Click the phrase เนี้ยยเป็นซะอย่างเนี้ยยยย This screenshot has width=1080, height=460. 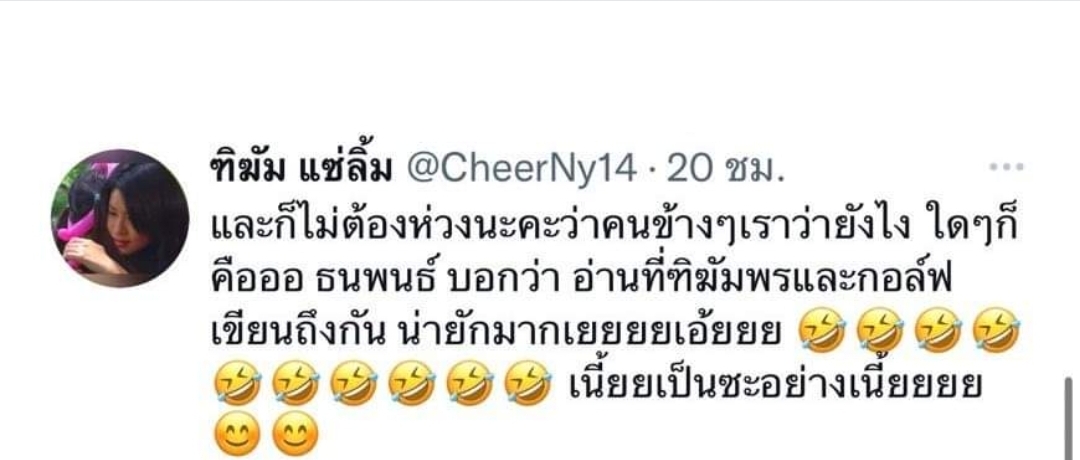pos(776,385)
